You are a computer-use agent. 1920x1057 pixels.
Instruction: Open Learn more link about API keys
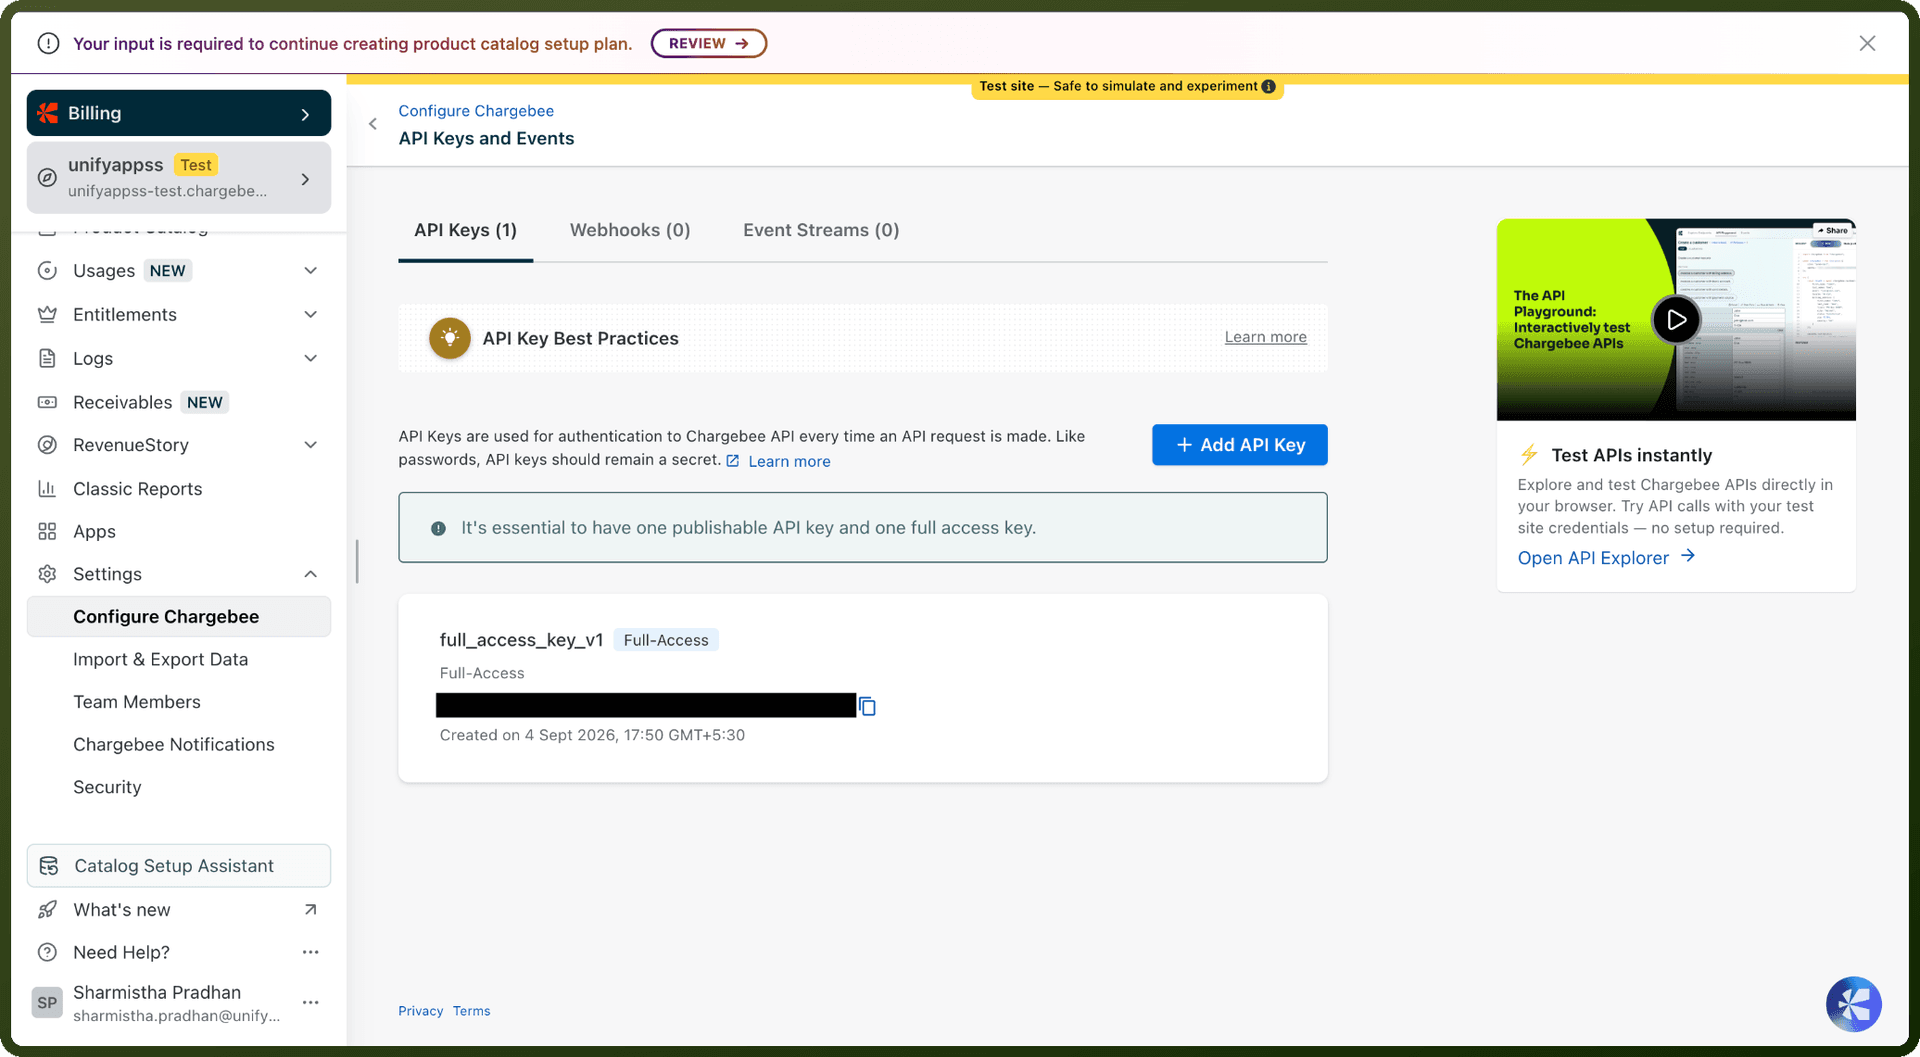coord(789,461)
